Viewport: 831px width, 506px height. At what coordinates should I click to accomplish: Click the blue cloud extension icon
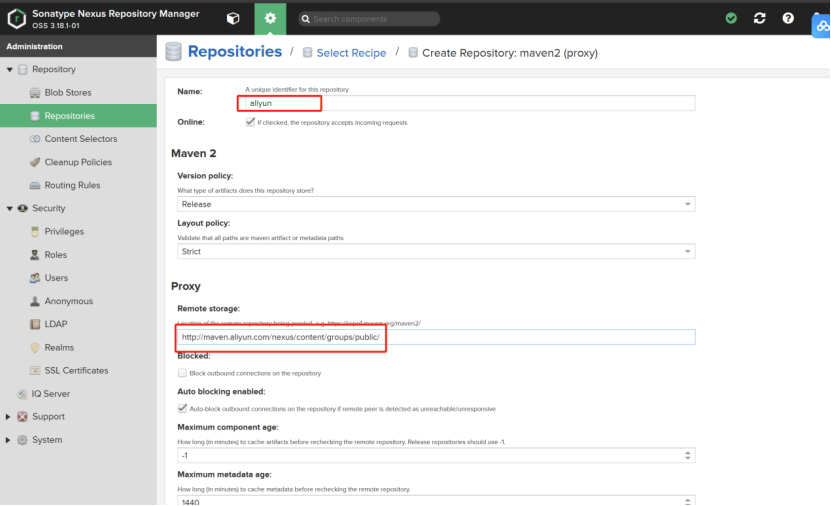(821, 26)
